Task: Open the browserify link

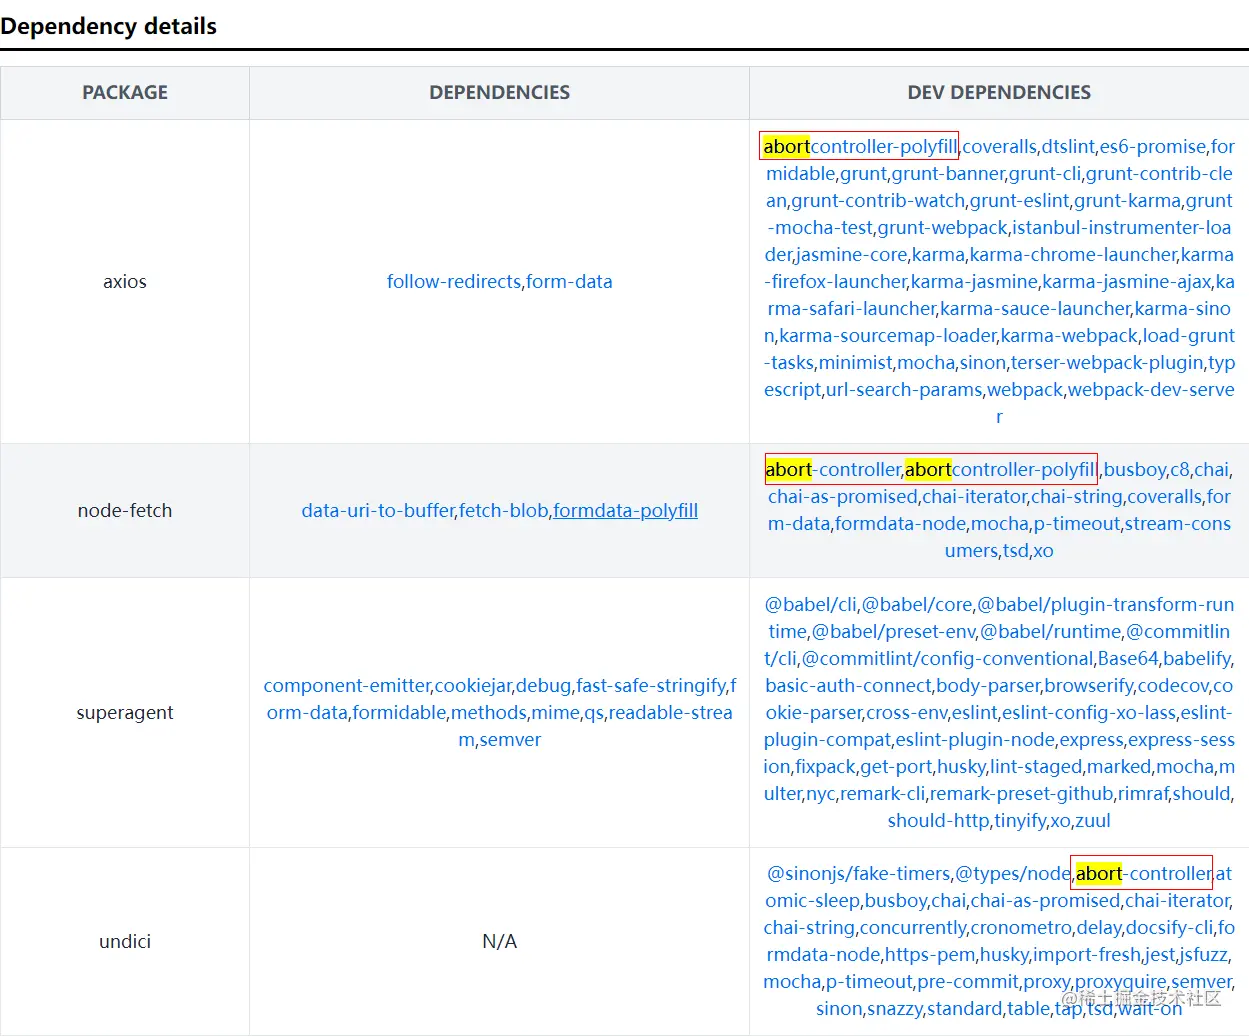Action: coord(1089,685)
